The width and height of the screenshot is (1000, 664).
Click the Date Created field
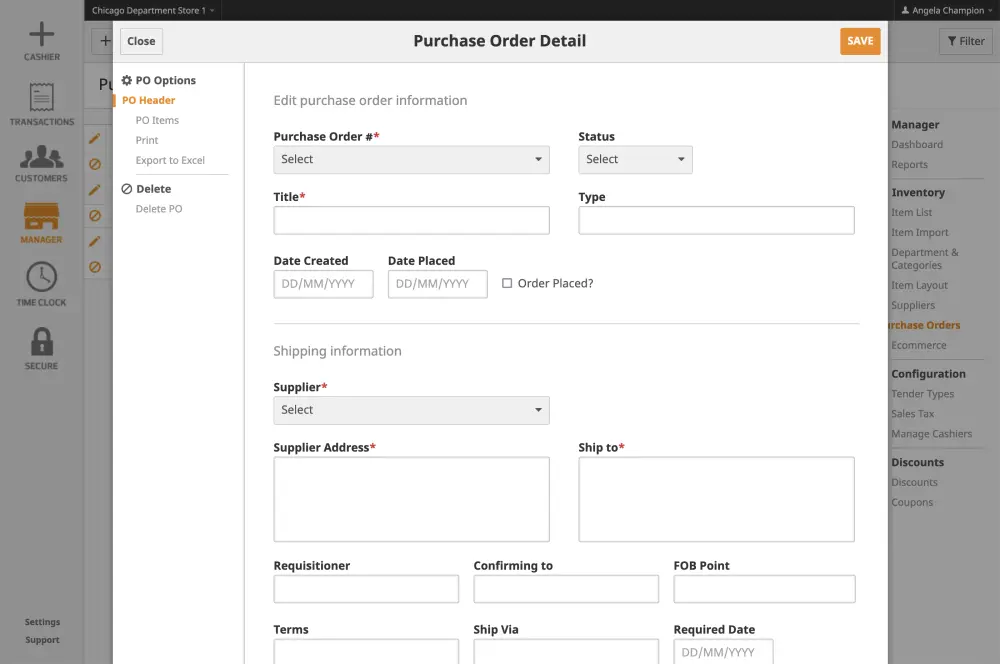pyautogui.click(x=323, y=284)
